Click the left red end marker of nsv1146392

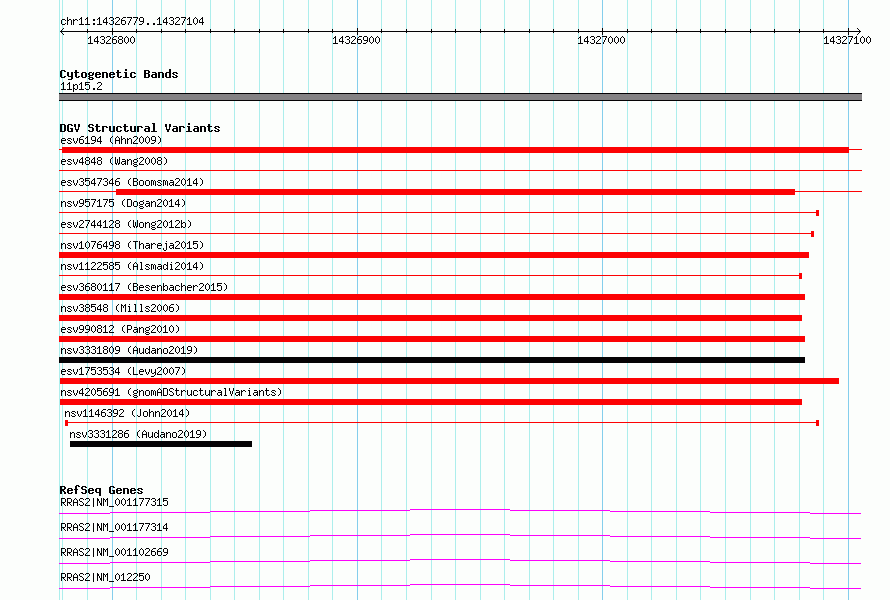point(66,423)
